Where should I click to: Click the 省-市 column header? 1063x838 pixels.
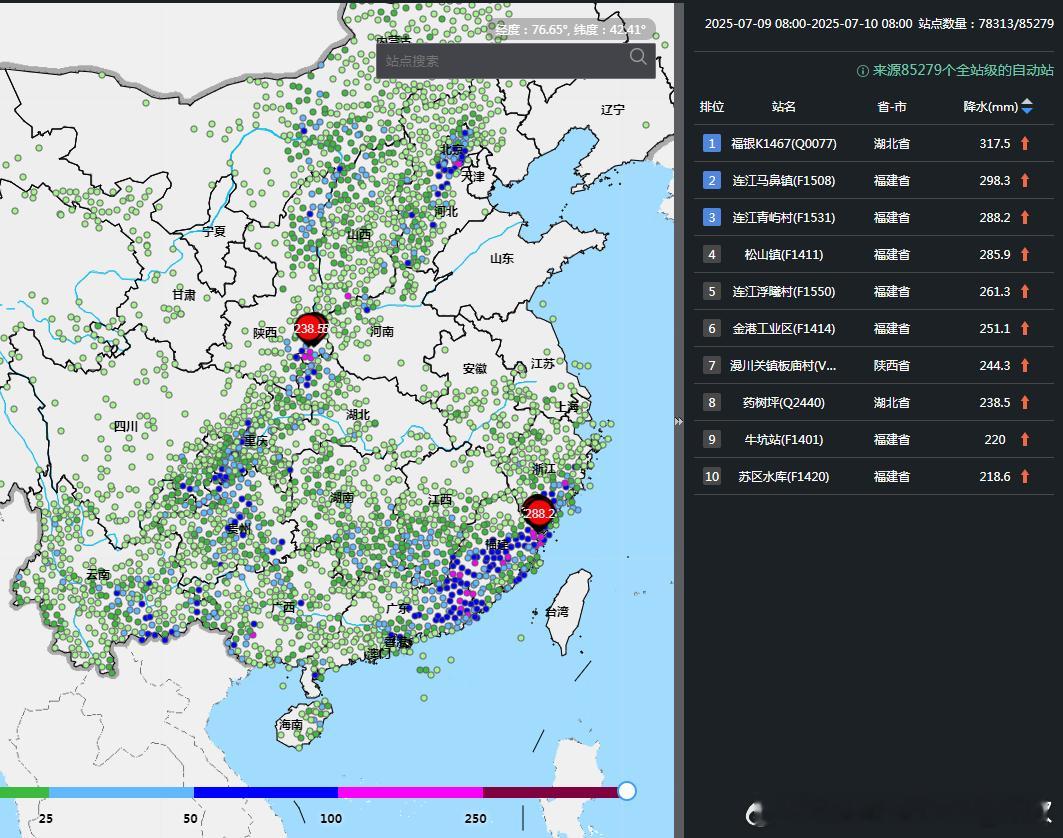click(x=891, y=106)
